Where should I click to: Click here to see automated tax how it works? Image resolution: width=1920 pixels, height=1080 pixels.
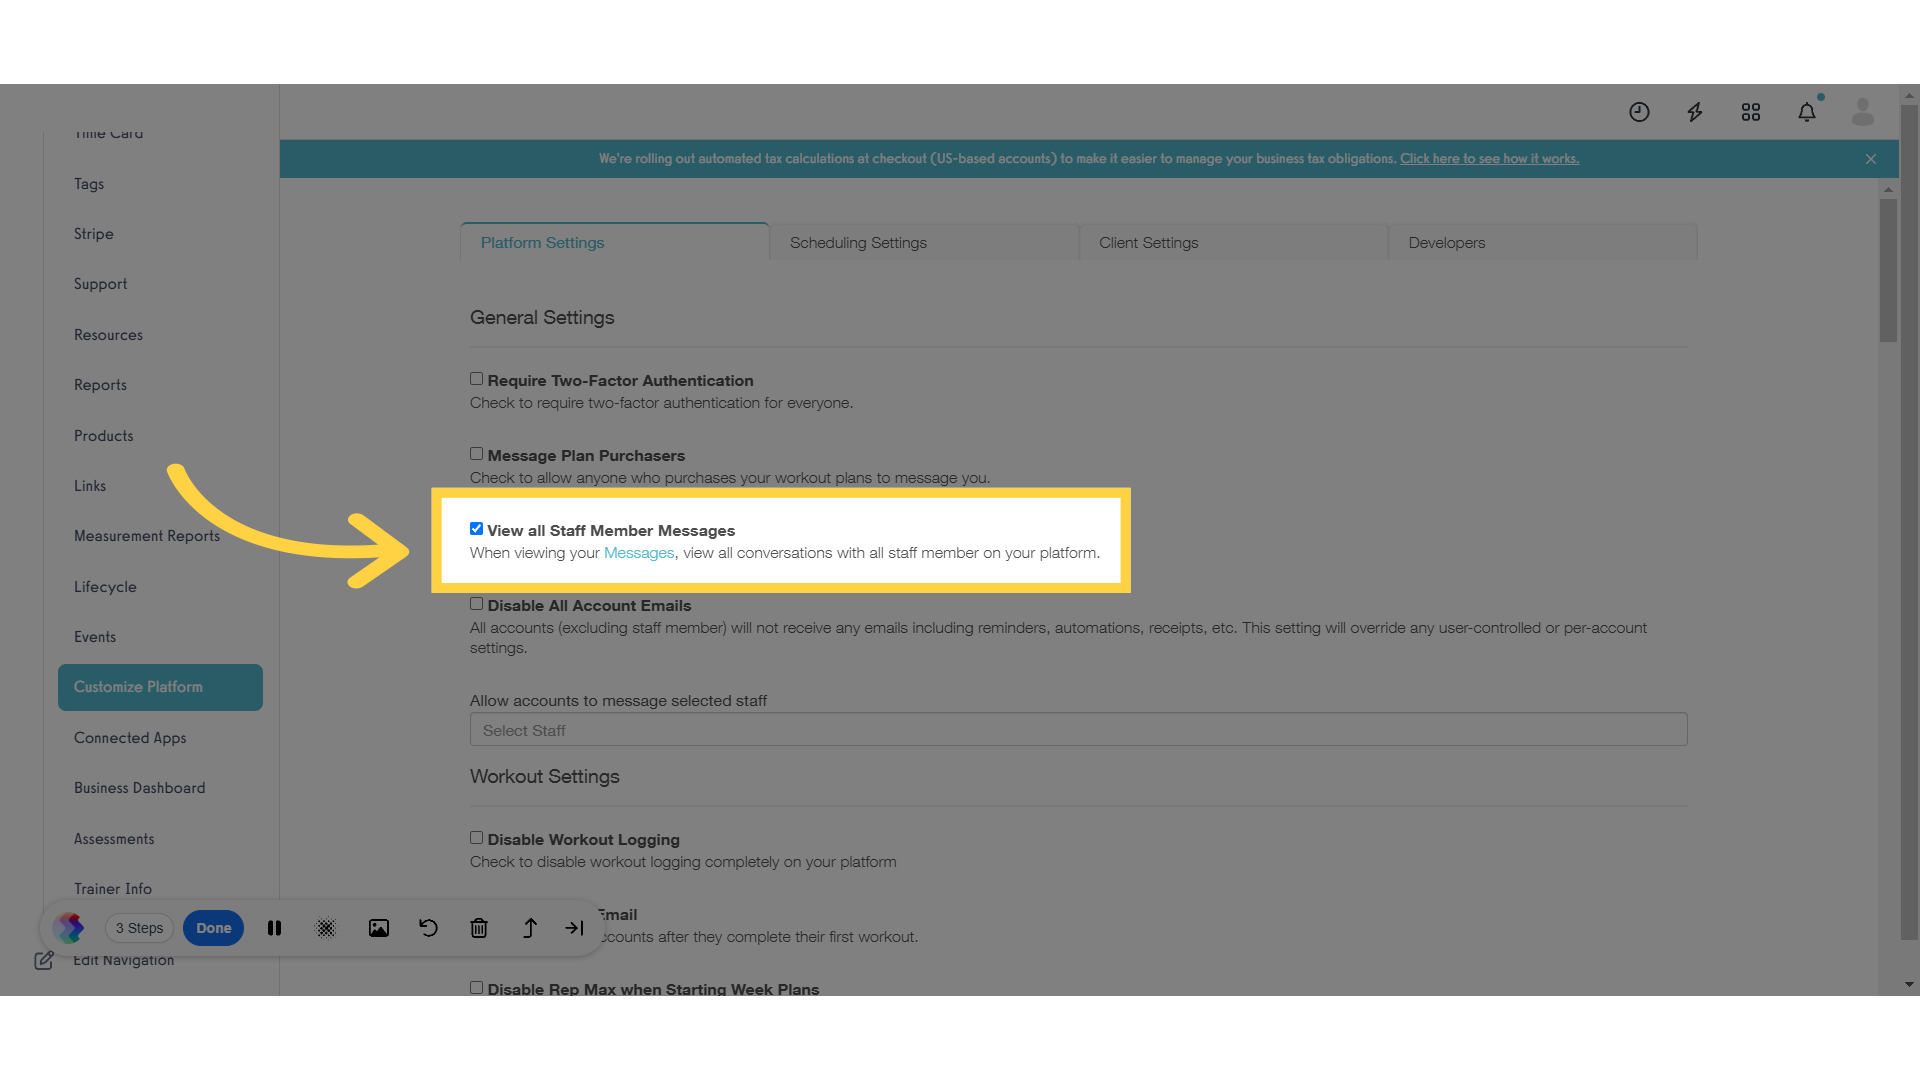coord(1490,158)
